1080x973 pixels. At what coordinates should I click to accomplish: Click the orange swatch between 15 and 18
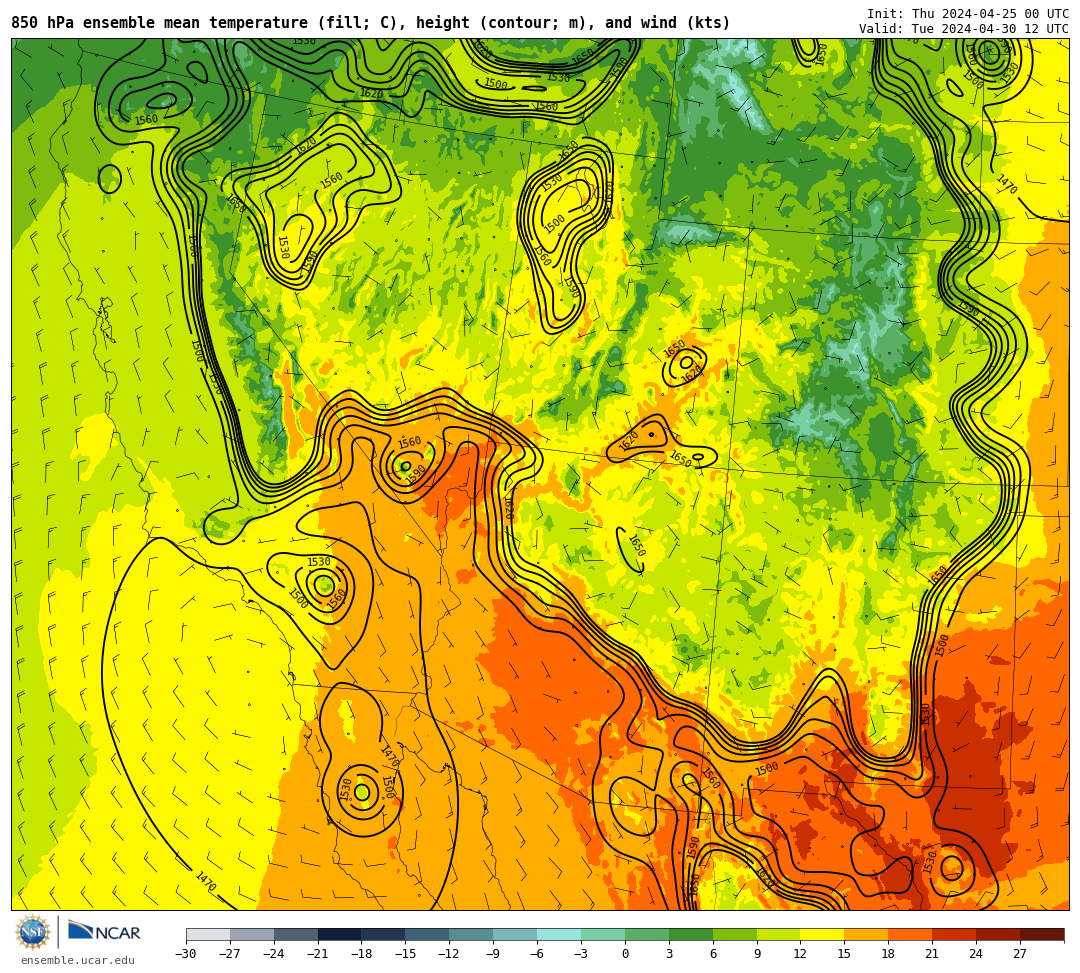(866, 934)
